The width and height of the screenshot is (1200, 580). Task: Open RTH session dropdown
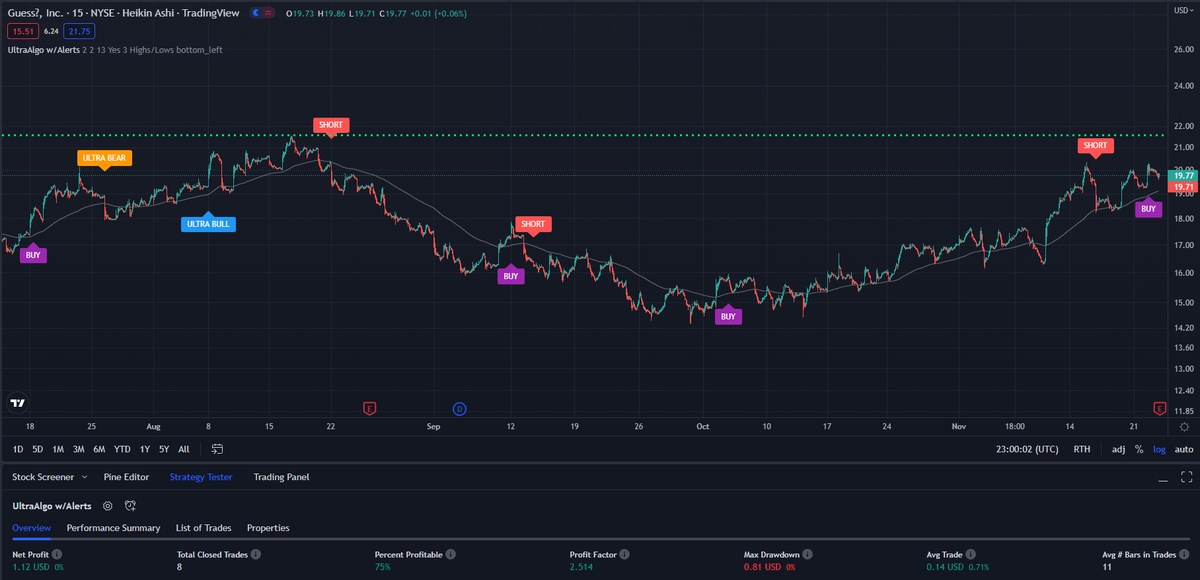pyautogui.click(x=1082, y=449)
